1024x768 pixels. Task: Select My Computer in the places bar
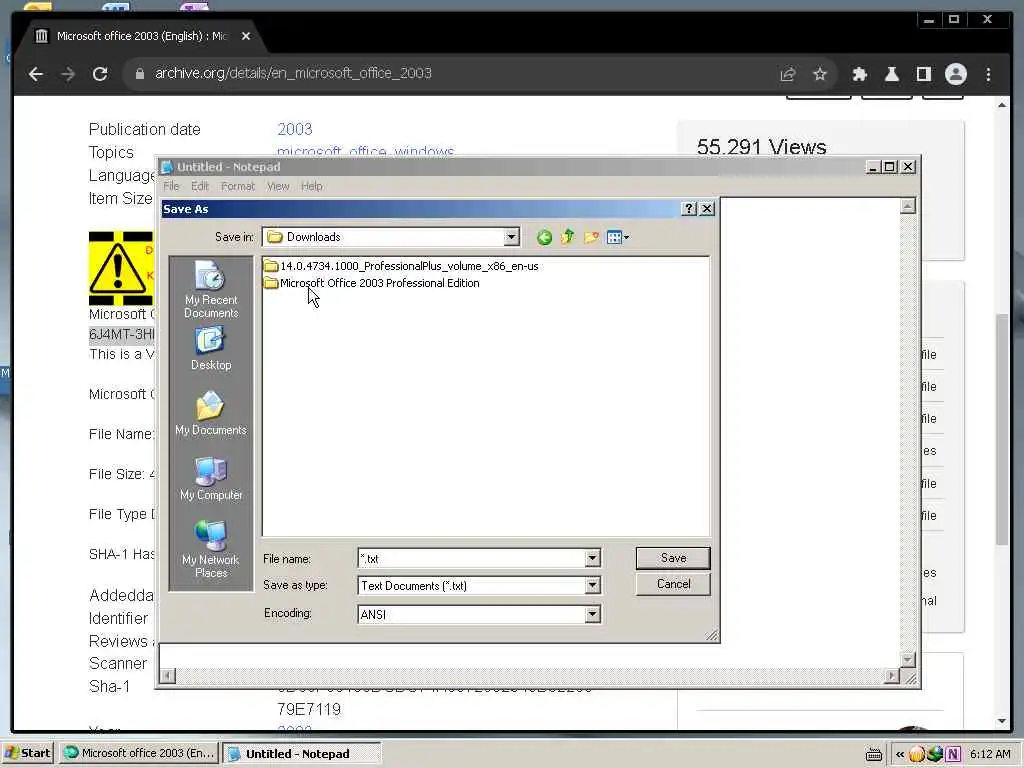pos(210,479)
